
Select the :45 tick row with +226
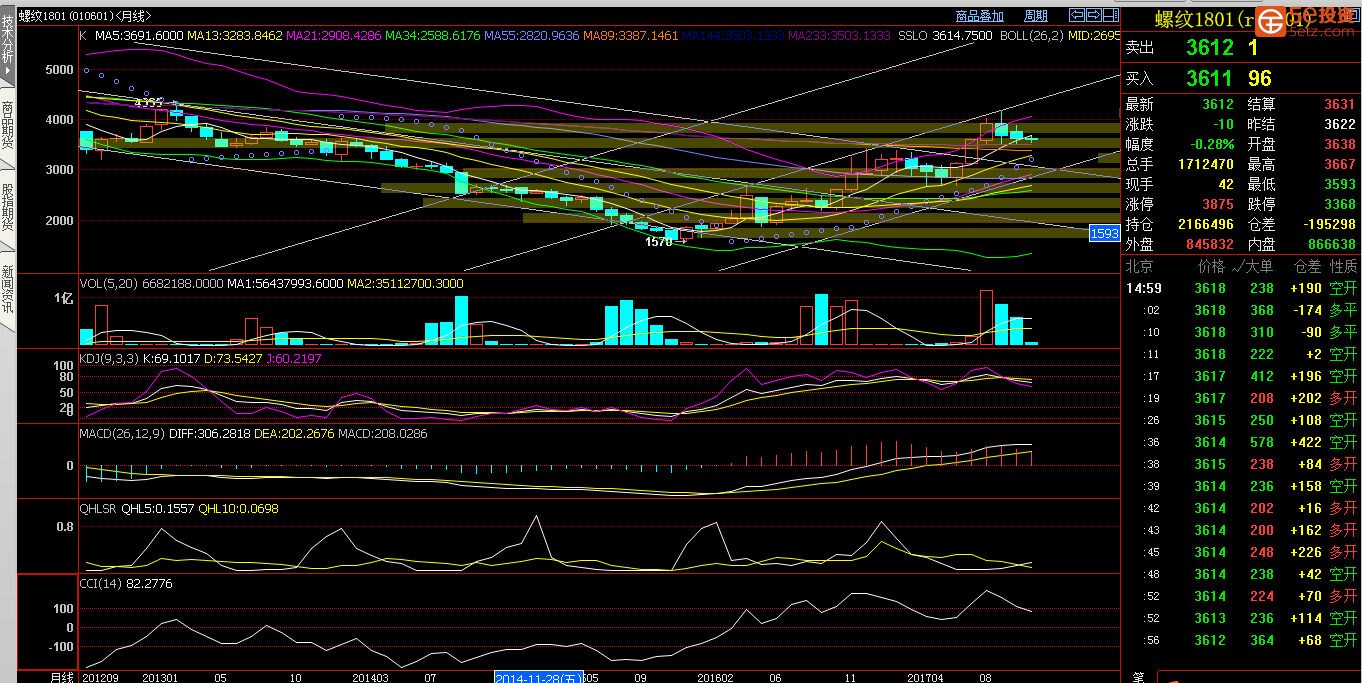(1241, 552)
